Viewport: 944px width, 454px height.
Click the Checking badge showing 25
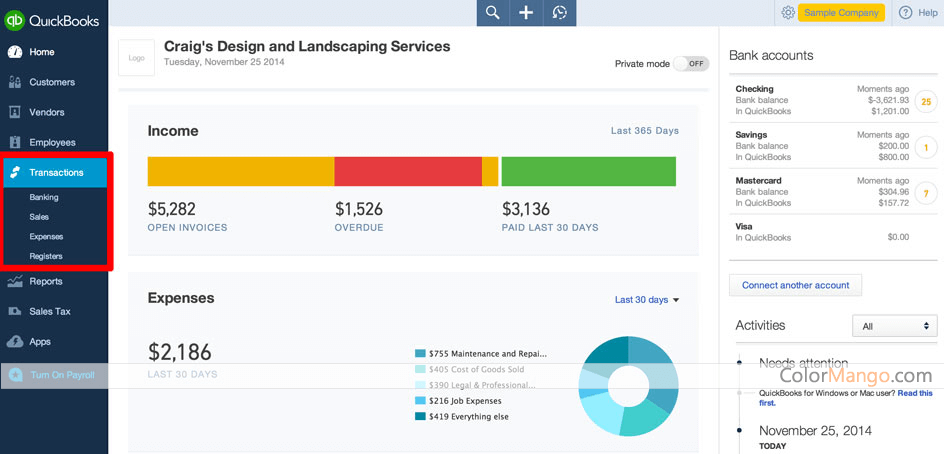[926, 101]
